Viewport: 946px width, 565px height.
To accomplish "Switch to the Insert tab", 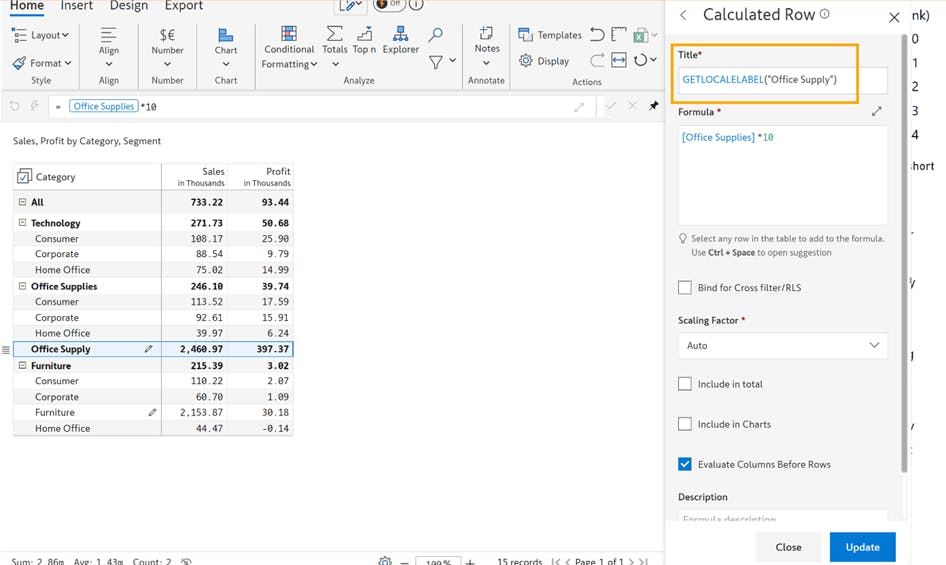I will coord(77,5).
